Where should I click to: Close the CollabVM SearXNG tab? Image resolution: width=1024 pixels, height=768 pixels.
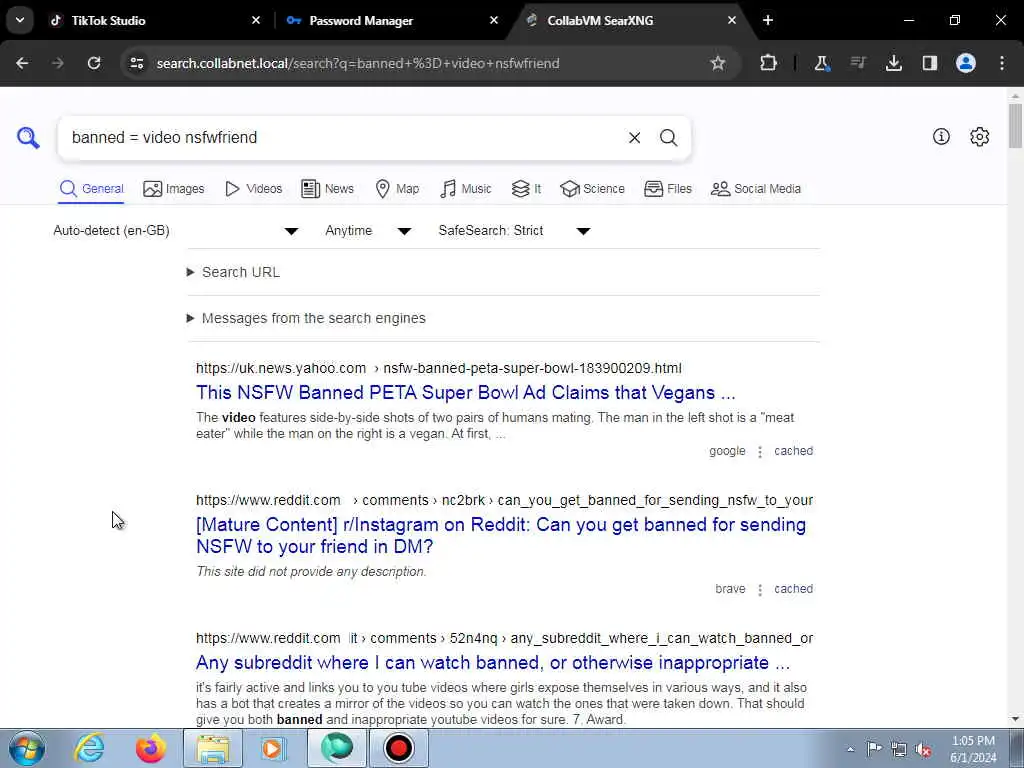(732, 21)
